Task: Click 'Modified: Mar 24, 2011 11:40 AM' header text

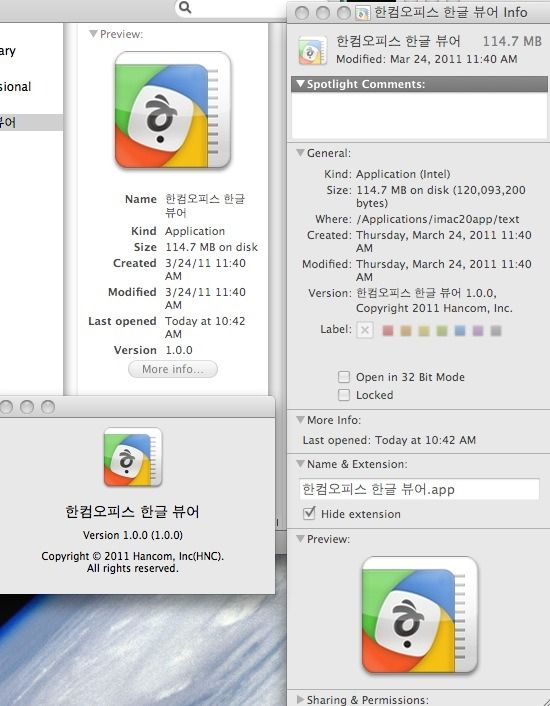Action: [x=427, y=59]
